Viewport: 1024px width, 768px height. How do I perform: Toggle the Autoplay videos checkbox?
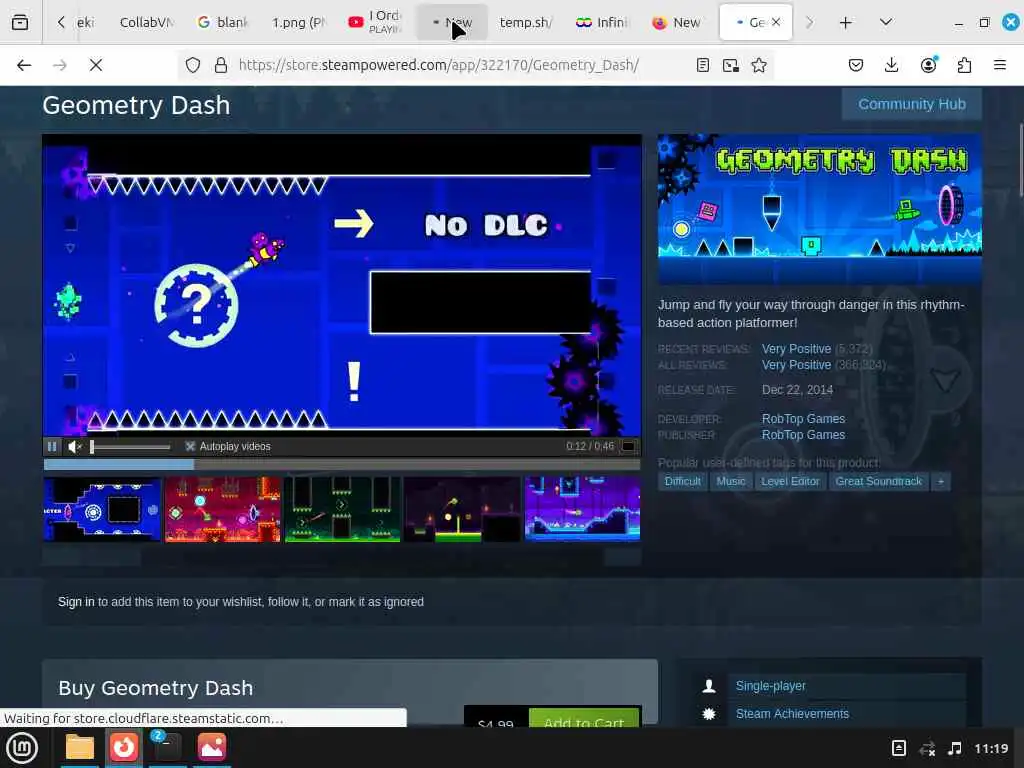(190, 447)
